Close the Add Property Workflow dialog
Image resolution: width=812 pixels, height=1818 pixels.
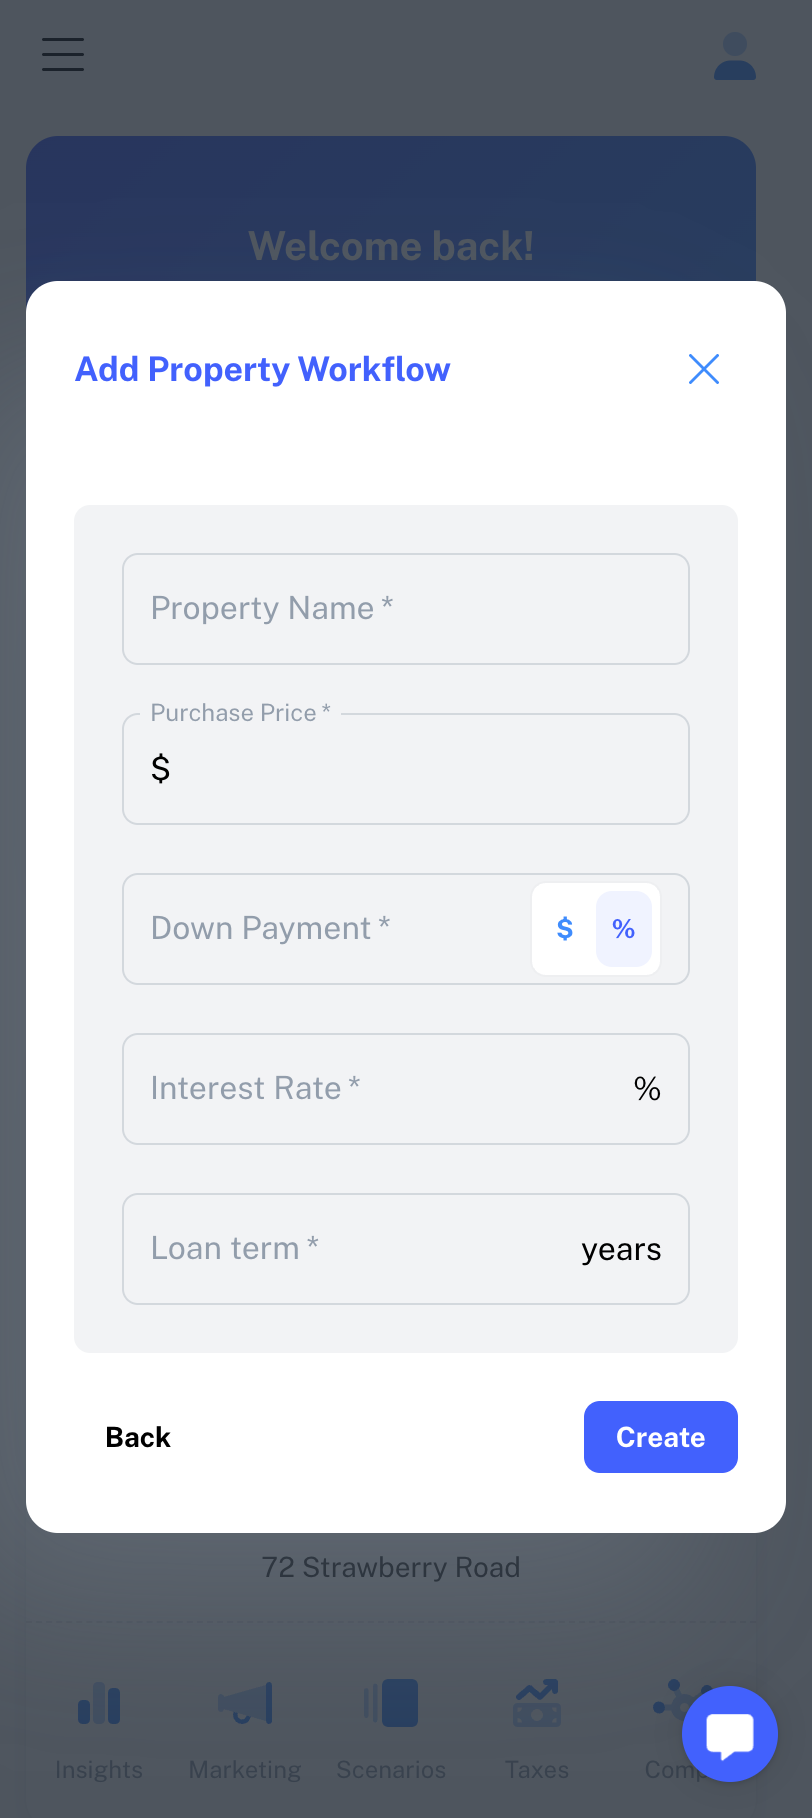[704, 369]
